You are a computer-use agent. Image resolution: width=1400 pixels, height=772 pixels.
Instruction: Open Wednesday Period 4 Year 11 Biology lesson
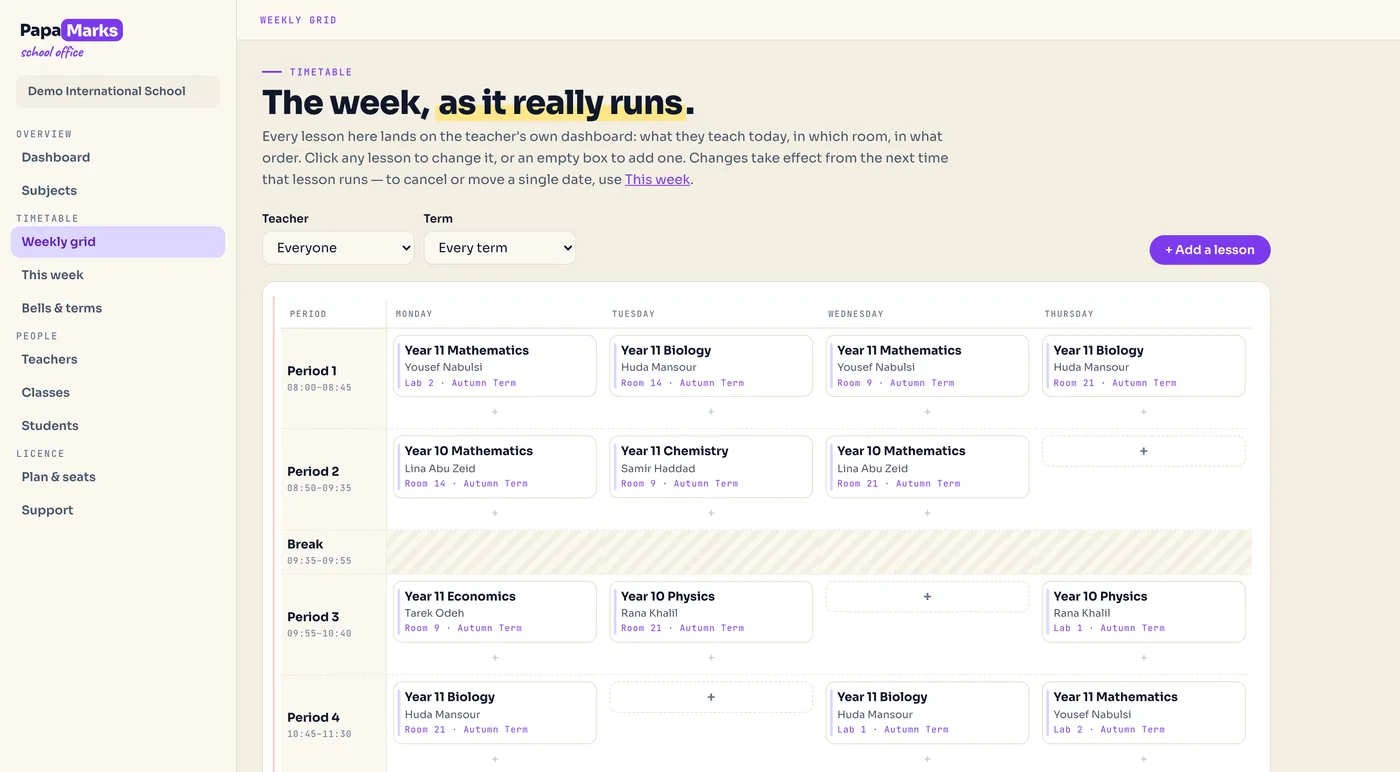927,713
